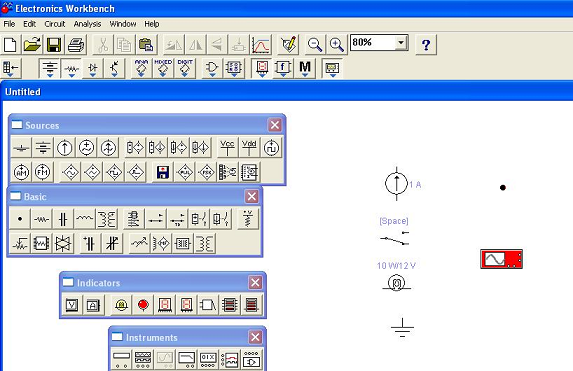Image resolution: width=573 pixels, height=371 pixels.
Task: Open the Analysis menu
Action: 87,24
